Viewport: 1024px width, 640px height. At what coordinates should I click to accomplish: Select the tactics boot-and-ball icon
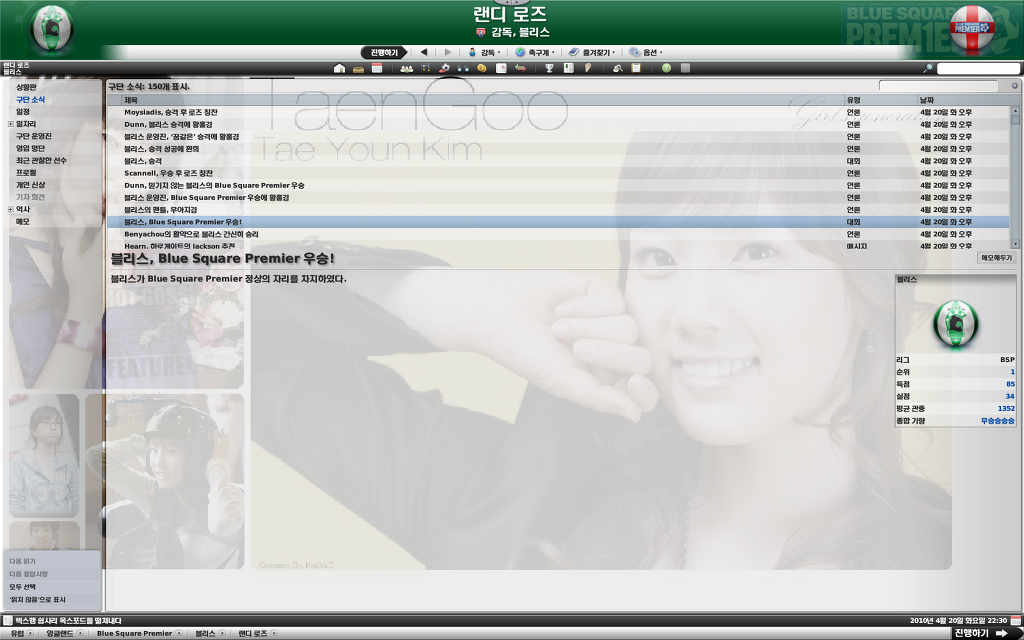(445, 68)
